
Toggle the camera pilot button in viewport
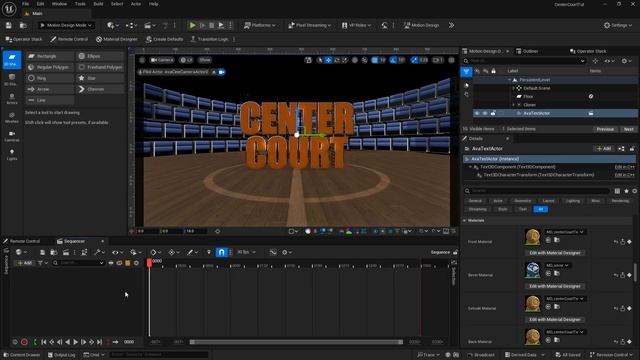click(x=222, y=72)
